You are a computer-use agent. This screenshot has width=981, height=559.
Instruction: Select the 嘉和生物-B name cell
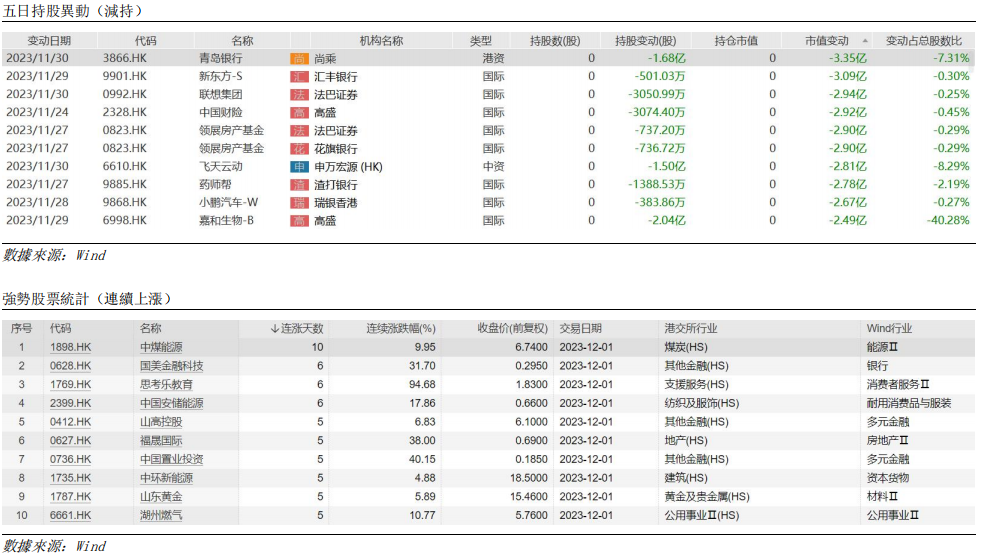click(x=226, y=220)
